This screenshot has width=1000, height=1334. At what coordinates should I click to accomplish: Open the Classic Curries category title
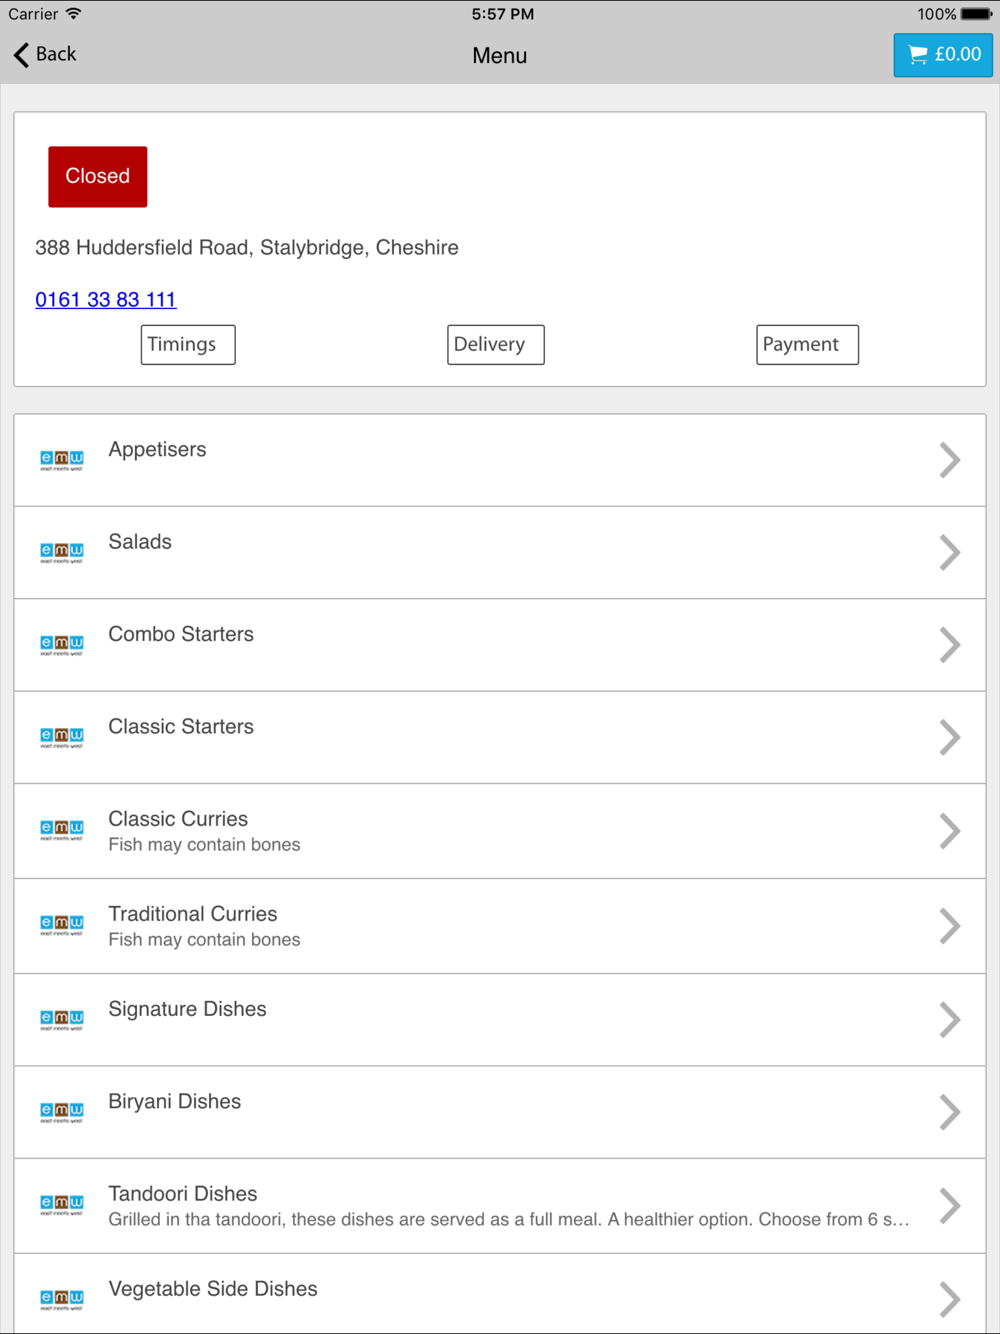coord(178,819)
